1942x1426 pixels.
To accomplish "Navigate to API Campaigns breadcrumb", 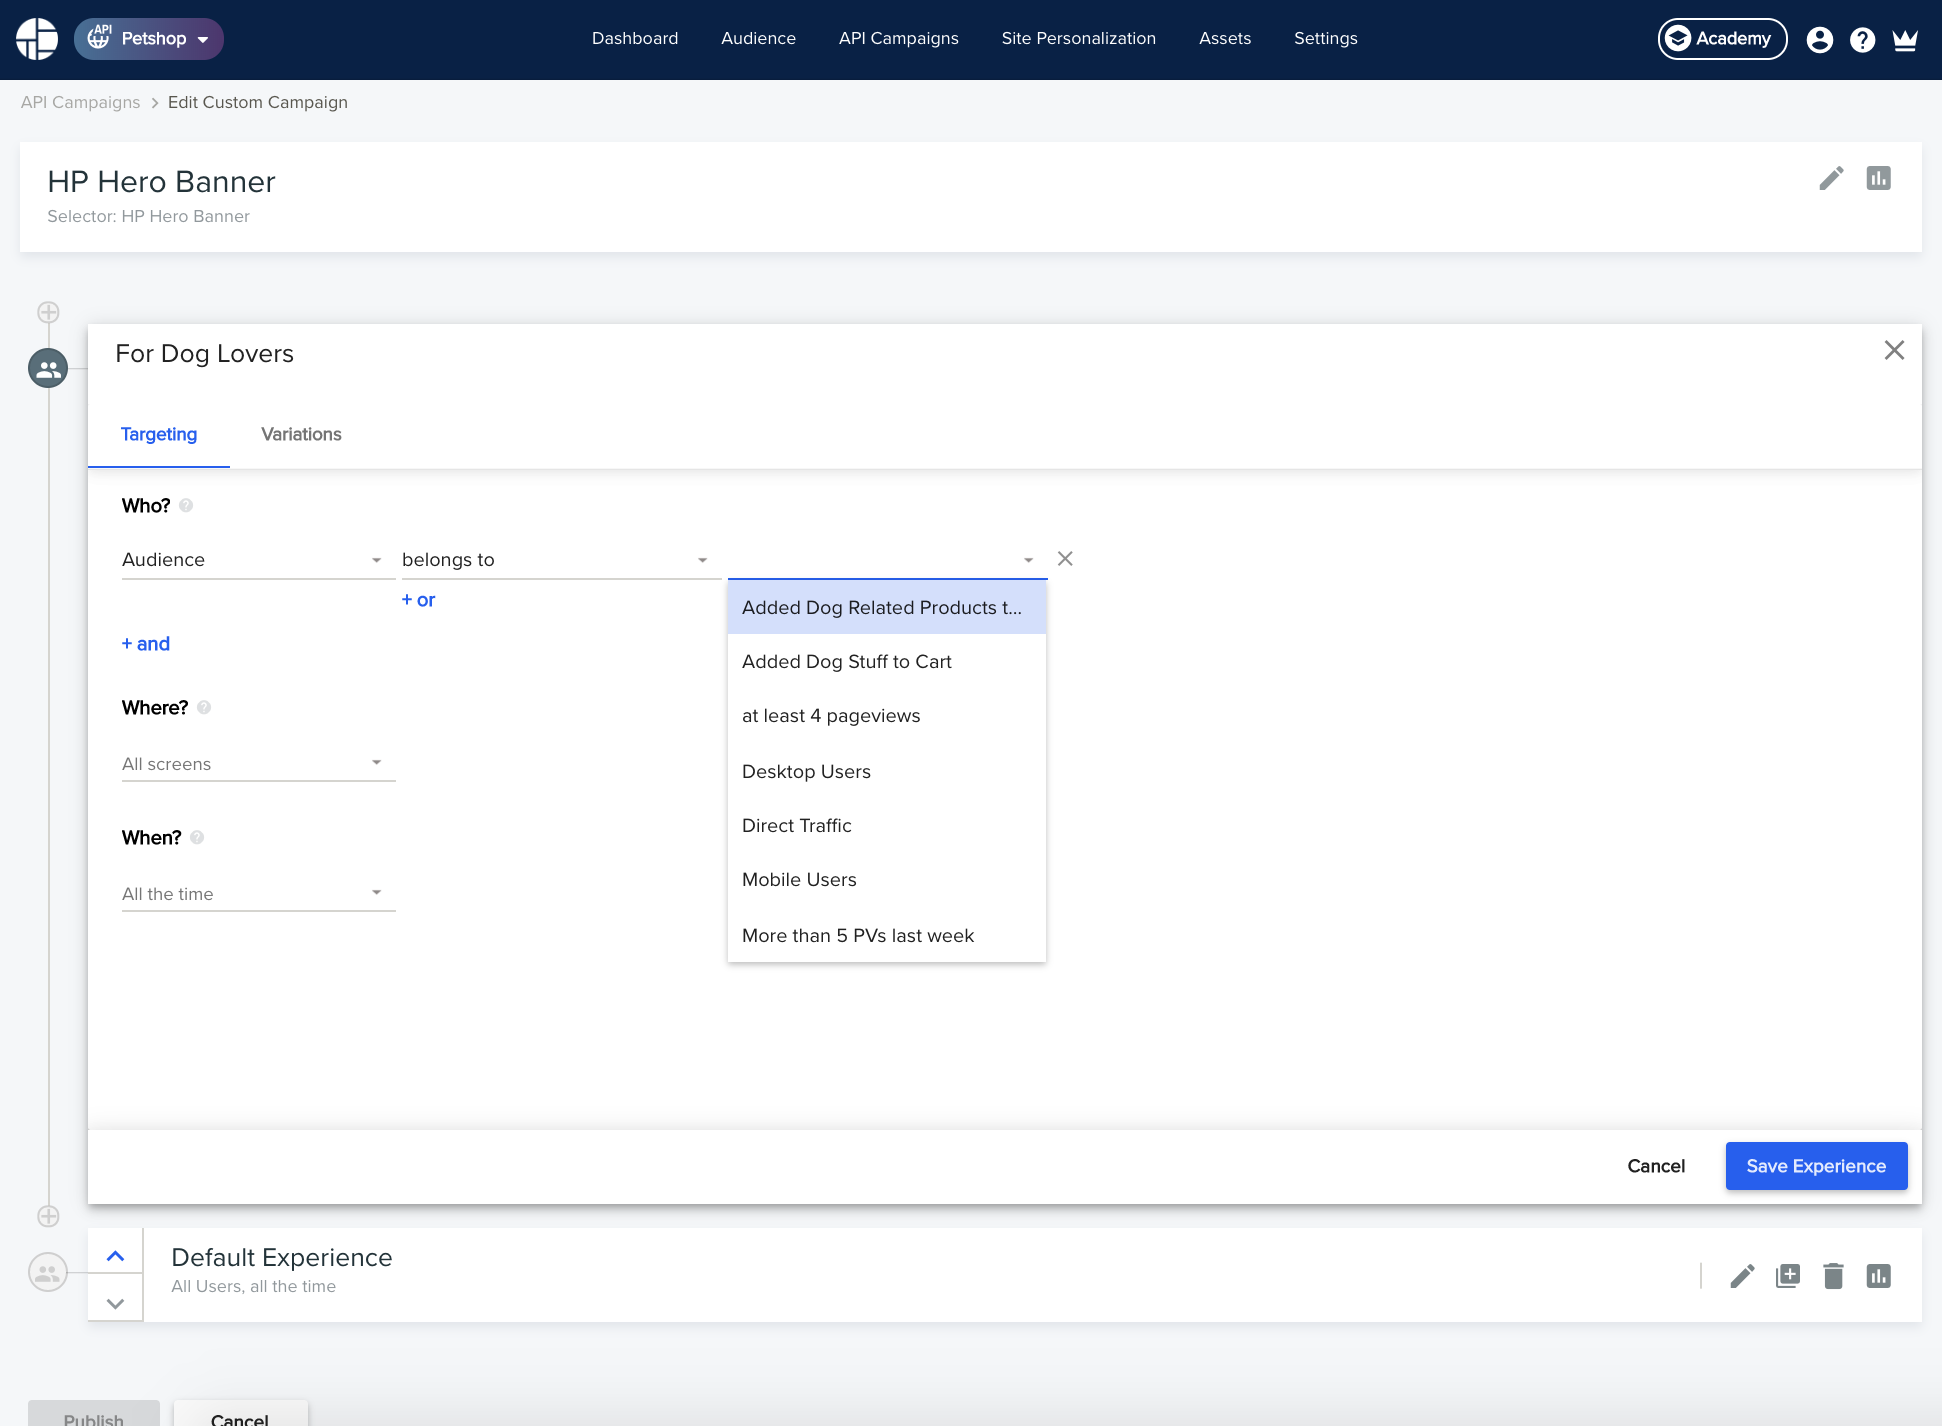I will (80, 102).
